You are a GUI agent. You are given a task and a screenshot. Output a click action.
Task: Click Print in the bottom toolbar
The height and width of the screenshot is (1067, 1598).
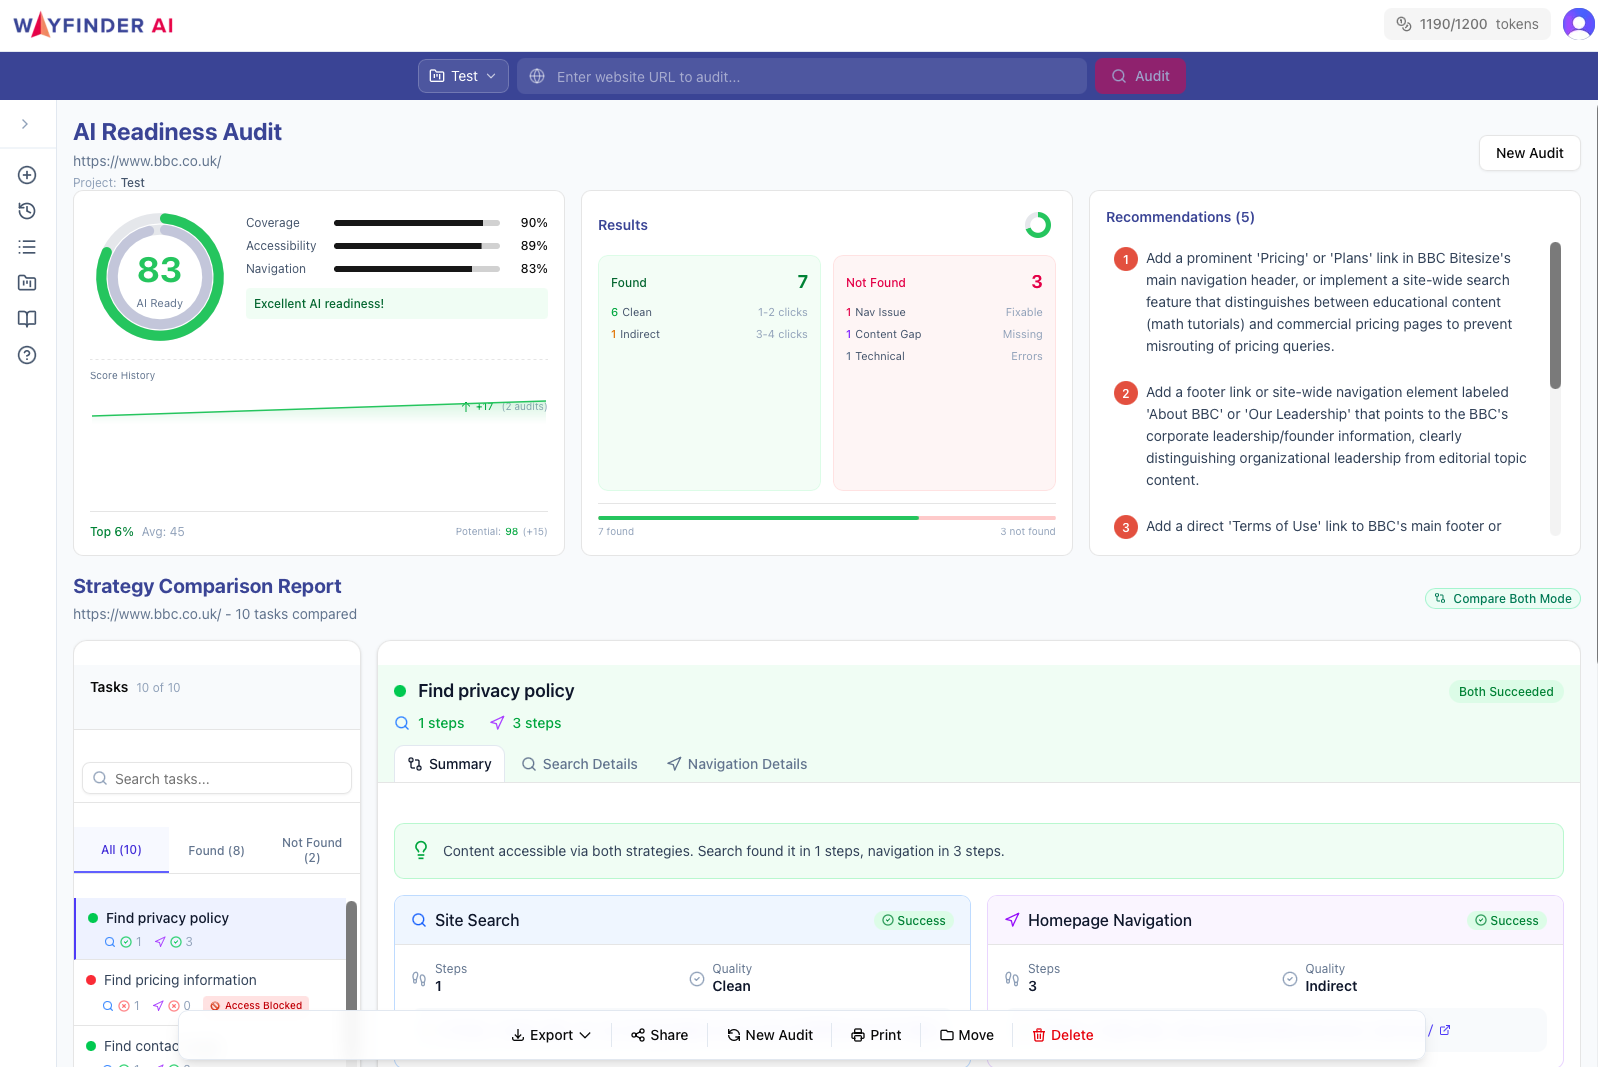(x=876, y=1035)
